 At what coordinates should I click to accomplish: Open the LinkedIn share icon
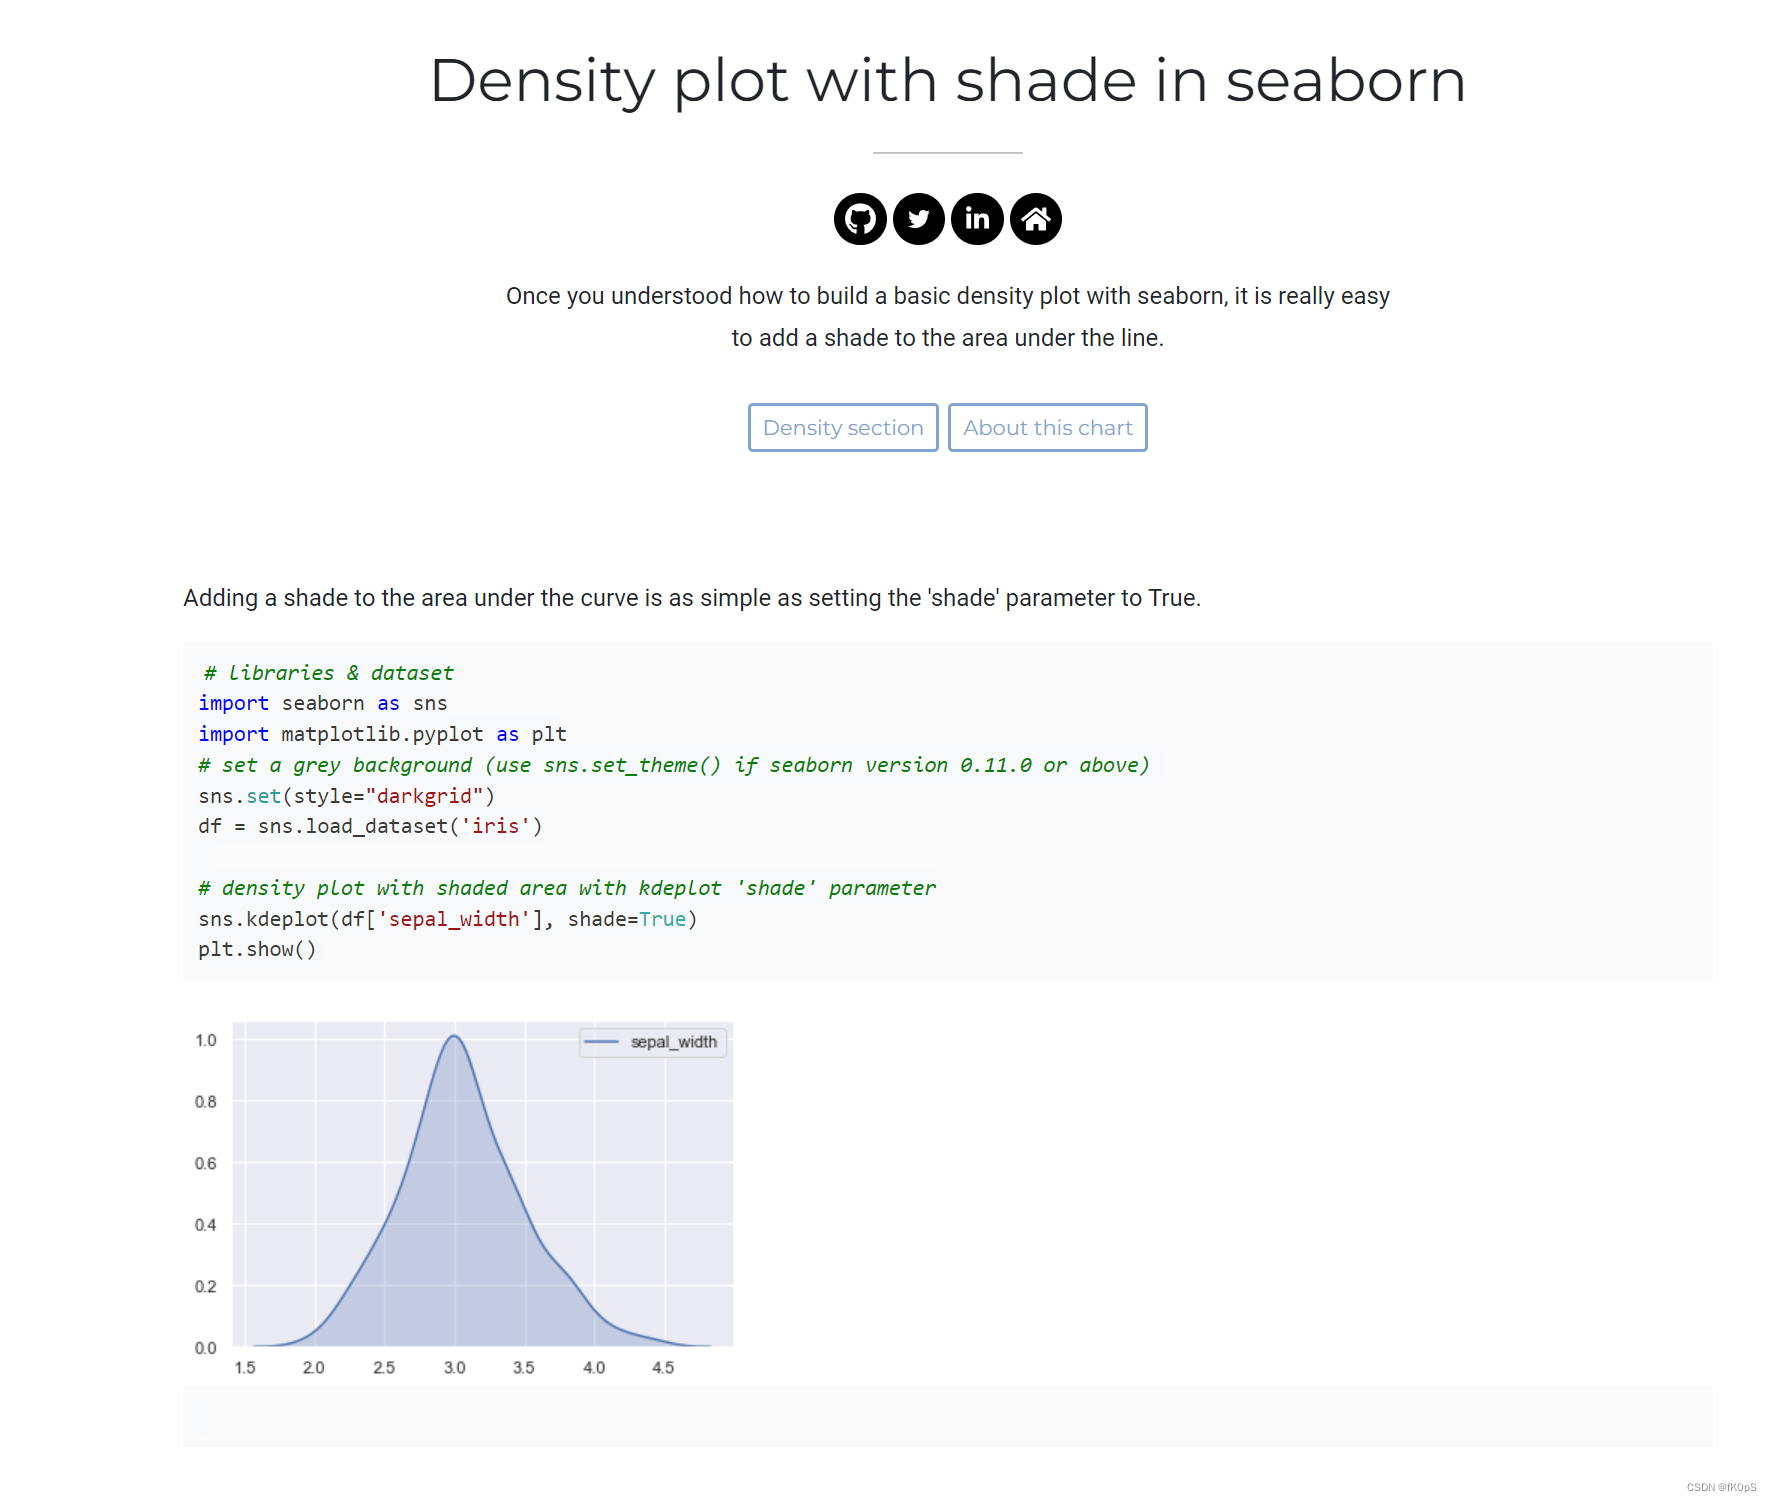pyautogui.click(x=977, y=219)
